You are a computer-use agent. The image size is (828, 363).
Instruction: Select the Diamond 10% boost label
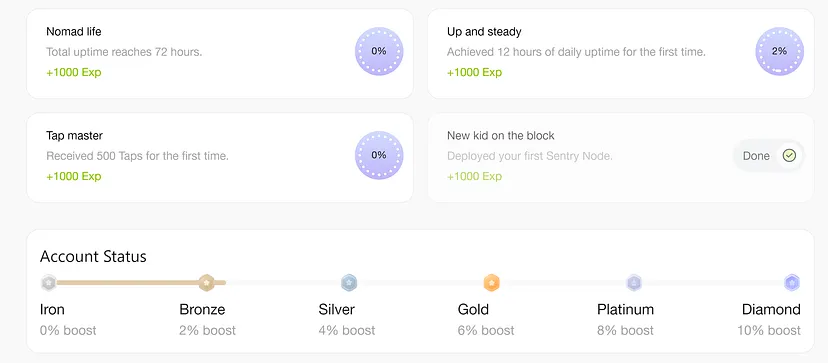769,331
